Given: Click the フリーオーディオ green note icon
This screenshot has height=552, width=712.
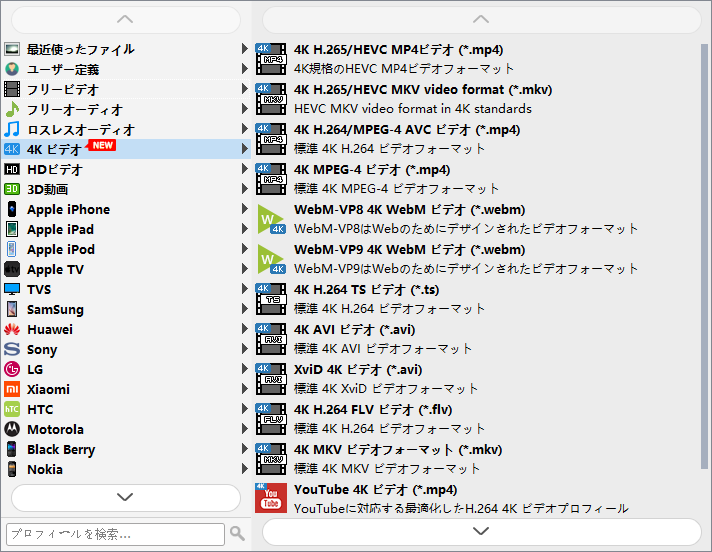Looking at the screenshot, I should [x=12, y=109].
